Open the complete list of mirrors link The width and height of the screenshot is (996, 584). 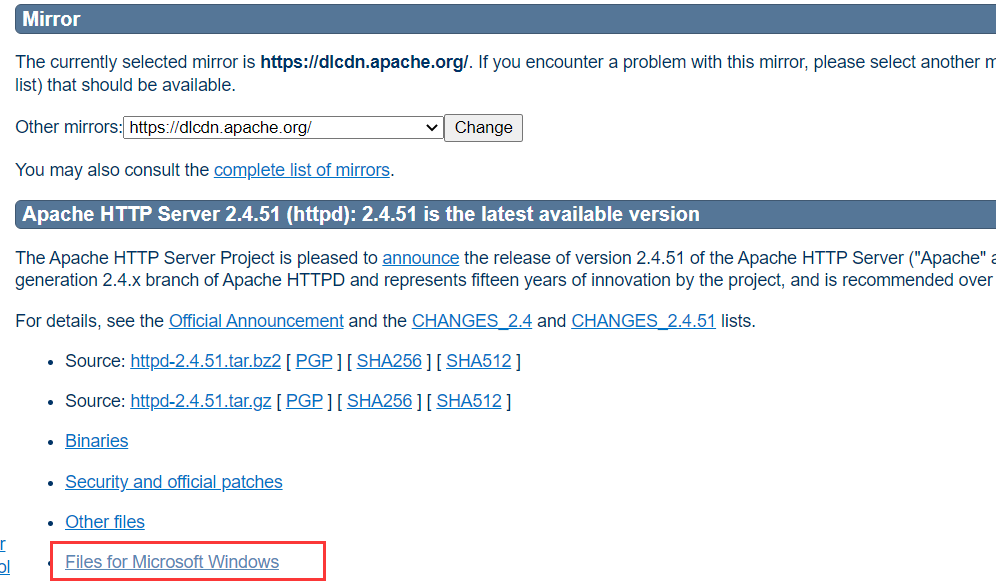pos(301,170)
